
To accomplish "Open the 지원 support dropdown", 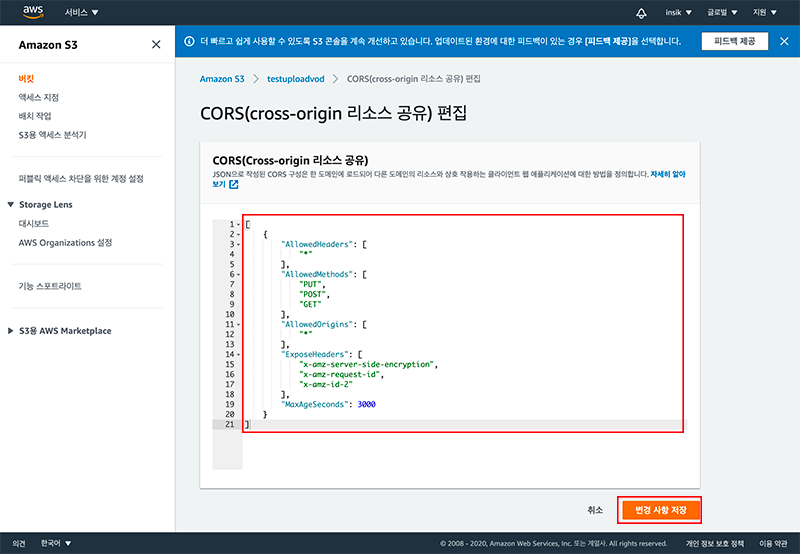I will click(764, 12).
